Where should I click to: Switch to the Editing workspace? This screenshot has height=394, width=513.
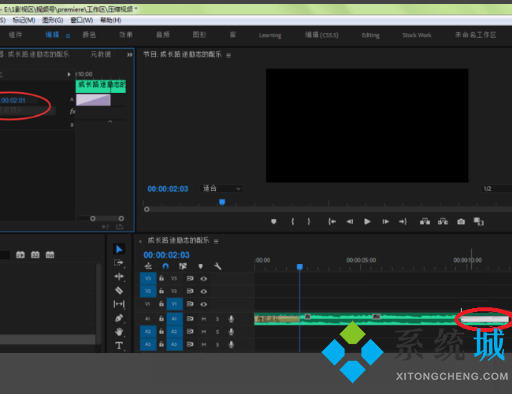(371, 35)
